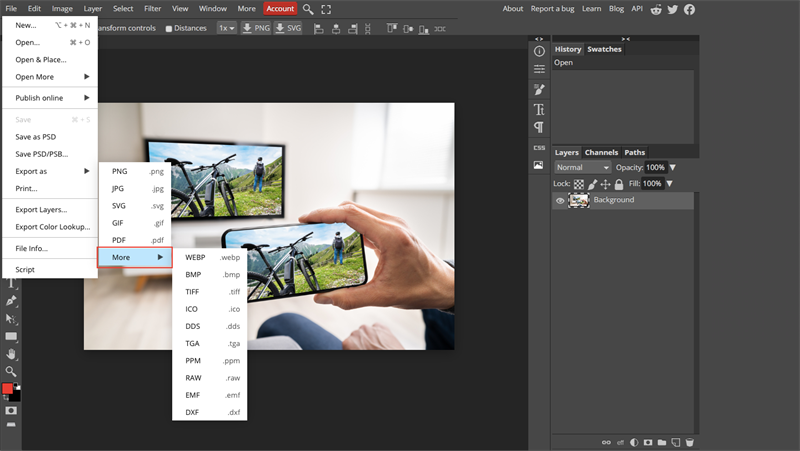Switch to the Swatches tab
The height and width of the screenshot is (451, 800).
coord(604,49)
